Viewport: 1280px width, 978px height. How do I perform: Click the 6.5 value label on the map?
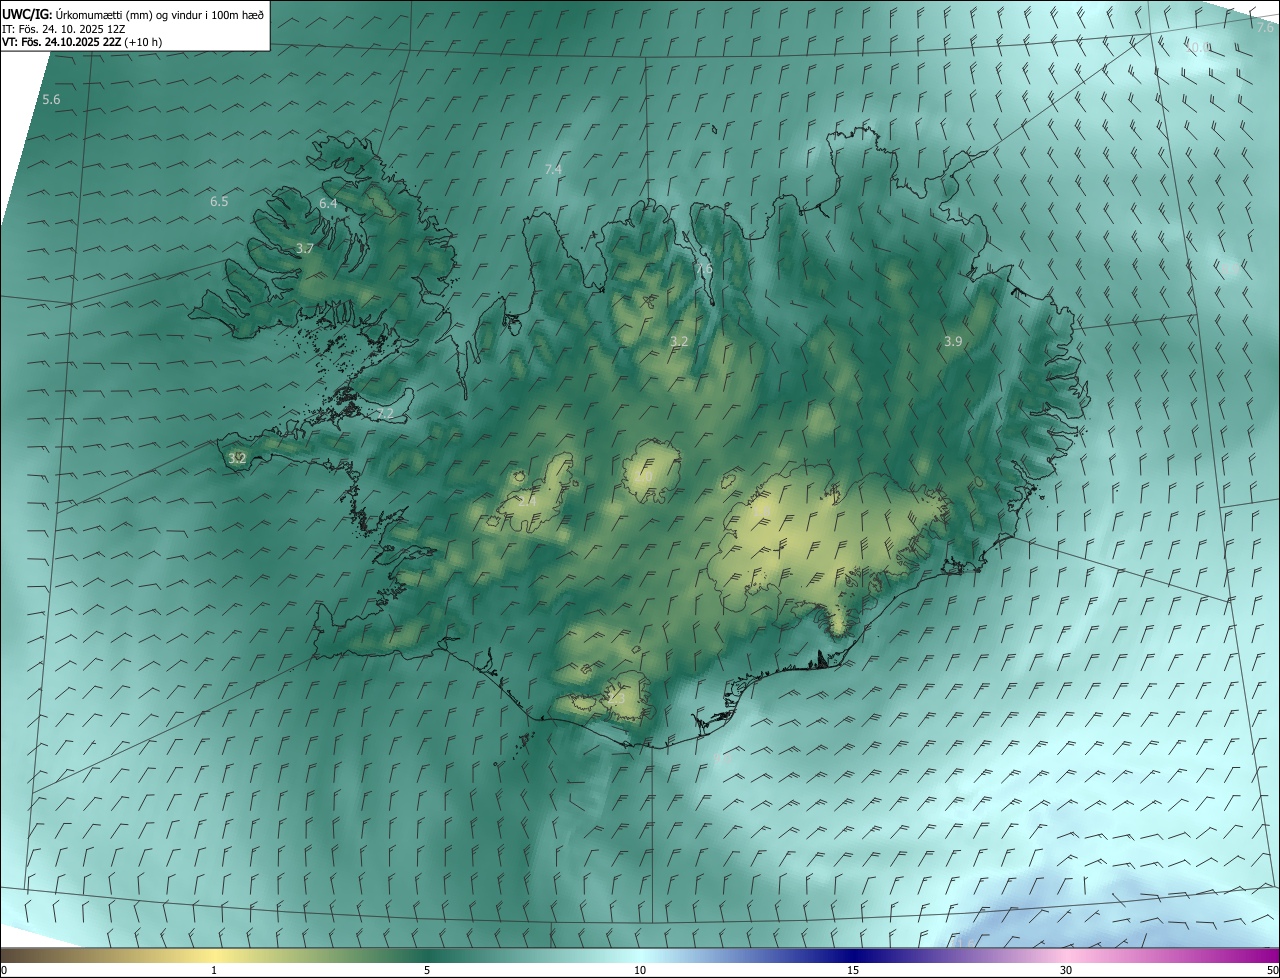[219, 201]
